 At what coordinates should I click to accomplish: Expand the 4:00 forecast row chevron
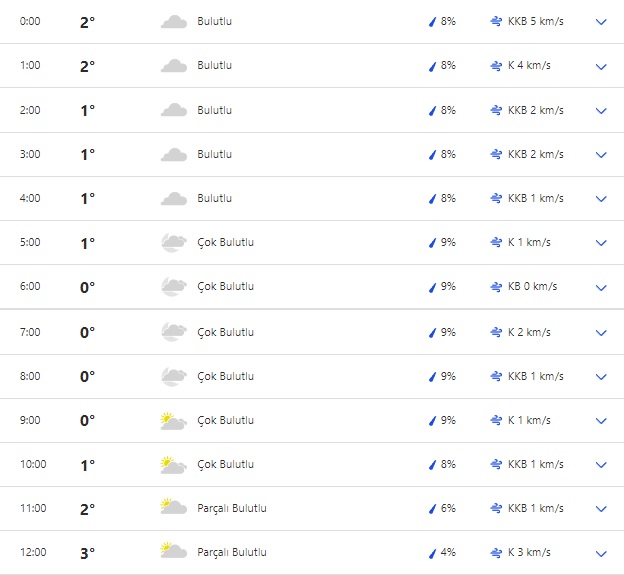pyautogui.click(x=601, y=199)
